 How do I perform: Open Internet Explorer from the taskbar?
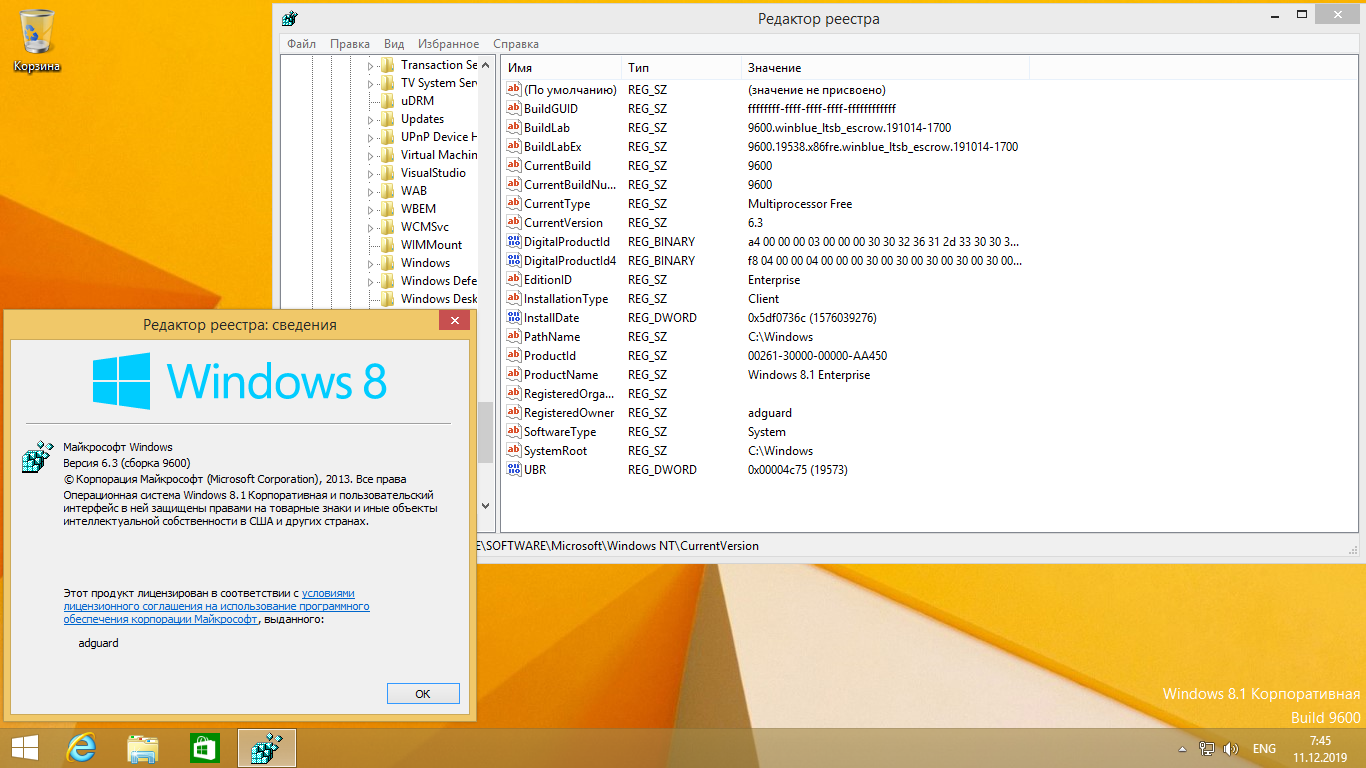(x=80, y=748)
